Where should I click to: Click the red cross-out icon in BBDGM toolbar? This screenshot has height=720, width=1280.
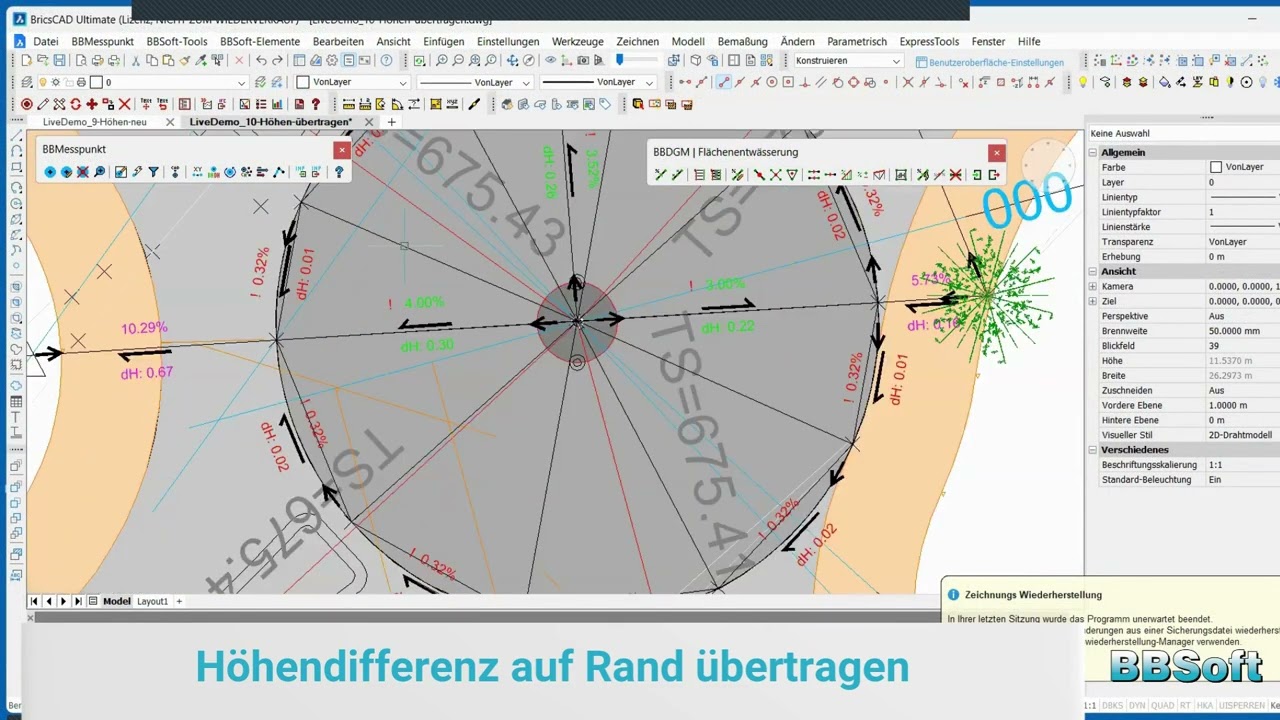955,175
